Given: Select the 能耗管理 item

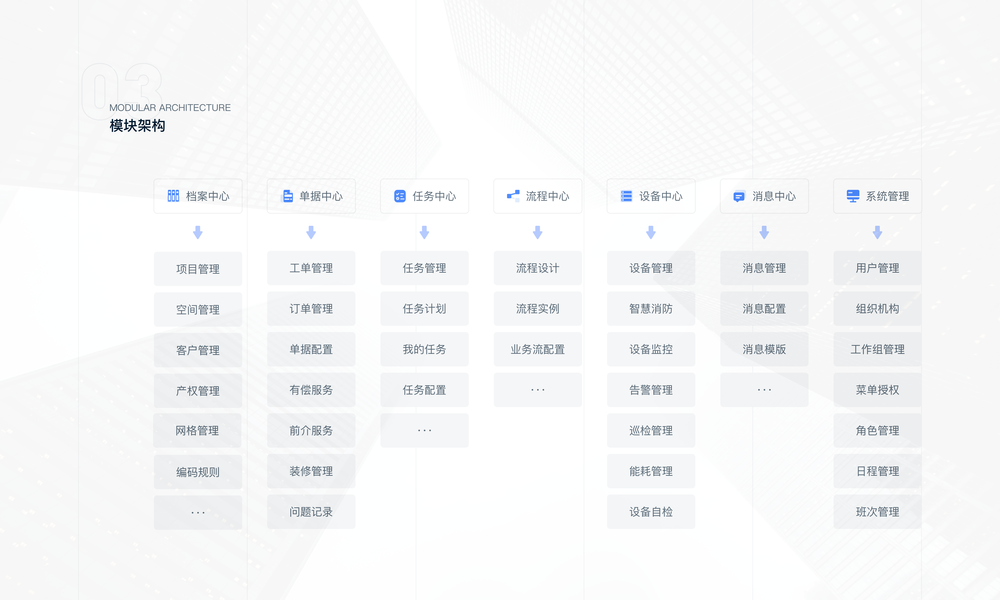Looking at the screenshot, I should [x=651, y=471].
